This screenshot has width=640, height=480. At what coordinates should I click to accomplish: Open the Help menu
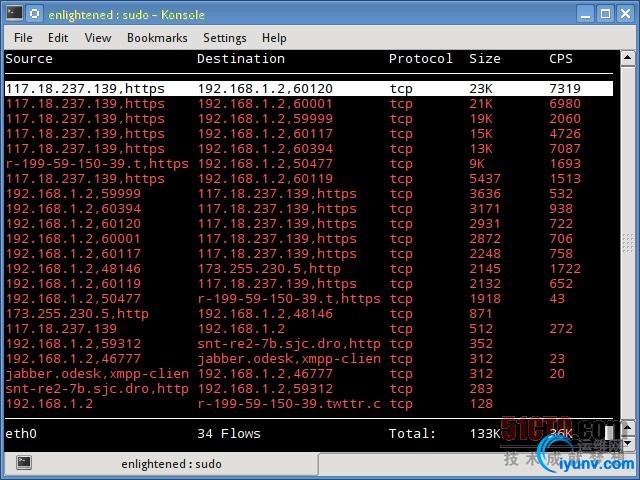274,38
